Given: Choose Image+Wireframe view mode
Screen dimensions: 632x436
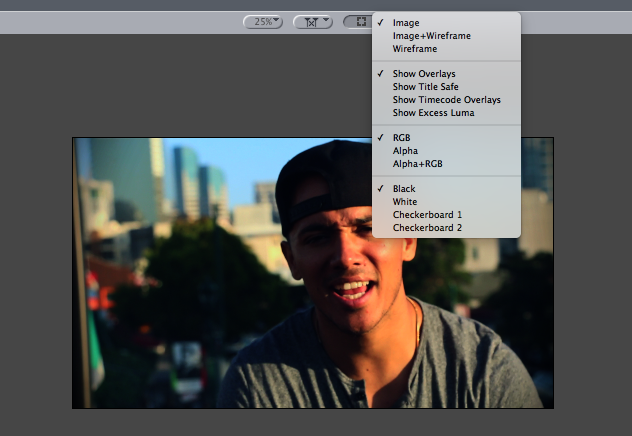Looking at the screenshot, I should [446, 36].
